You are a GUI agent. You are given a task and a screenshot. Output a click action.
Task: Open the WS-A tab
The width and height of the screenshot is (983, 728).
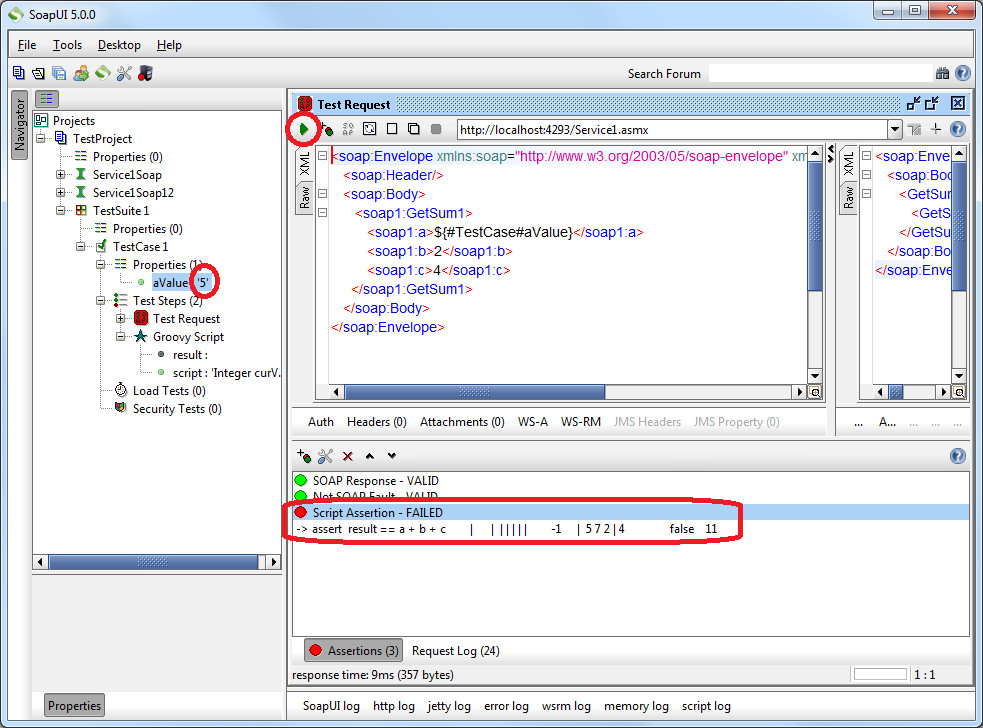pos(533,422)
